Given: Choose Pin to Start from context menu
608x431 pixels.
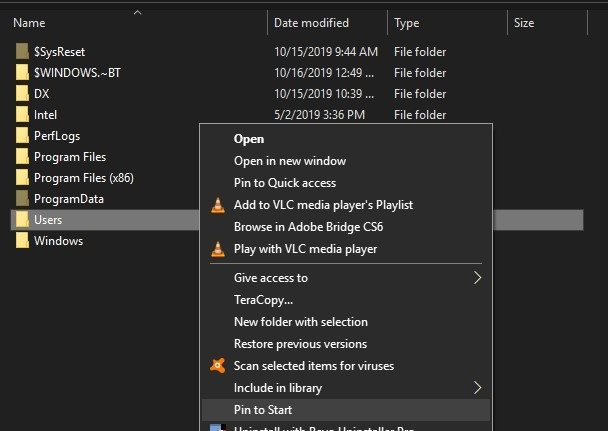Looking at the screenshot, I should pyautogui.click(x=262, y=410).
